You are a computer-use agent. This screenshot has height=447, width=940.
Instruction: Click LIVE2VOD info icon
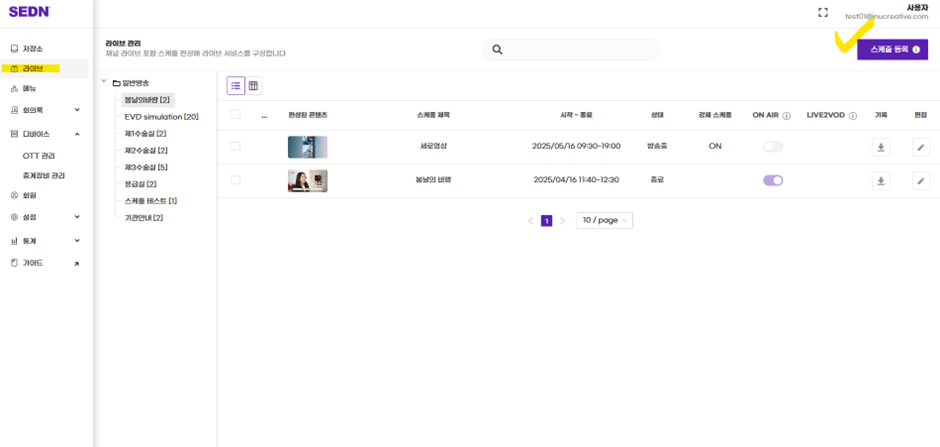852,116
